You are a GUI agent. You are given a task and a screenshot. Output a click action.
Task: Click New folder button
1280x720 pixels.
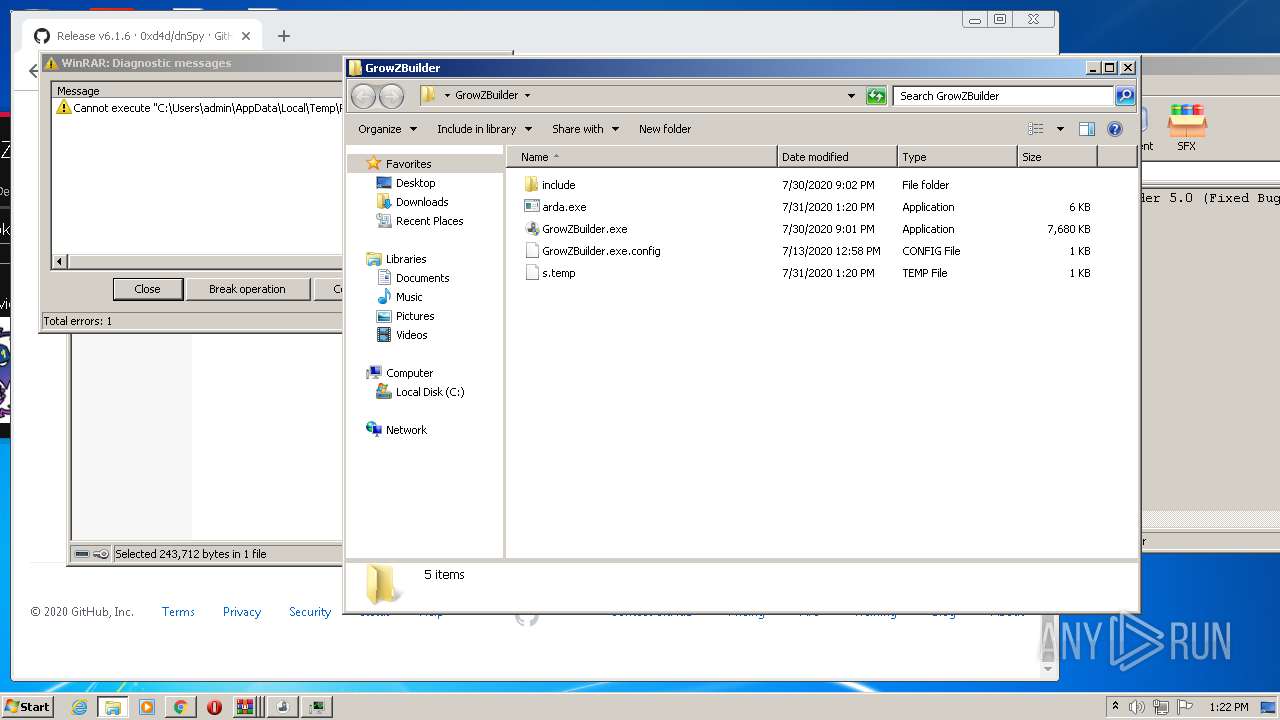point(665,129)
